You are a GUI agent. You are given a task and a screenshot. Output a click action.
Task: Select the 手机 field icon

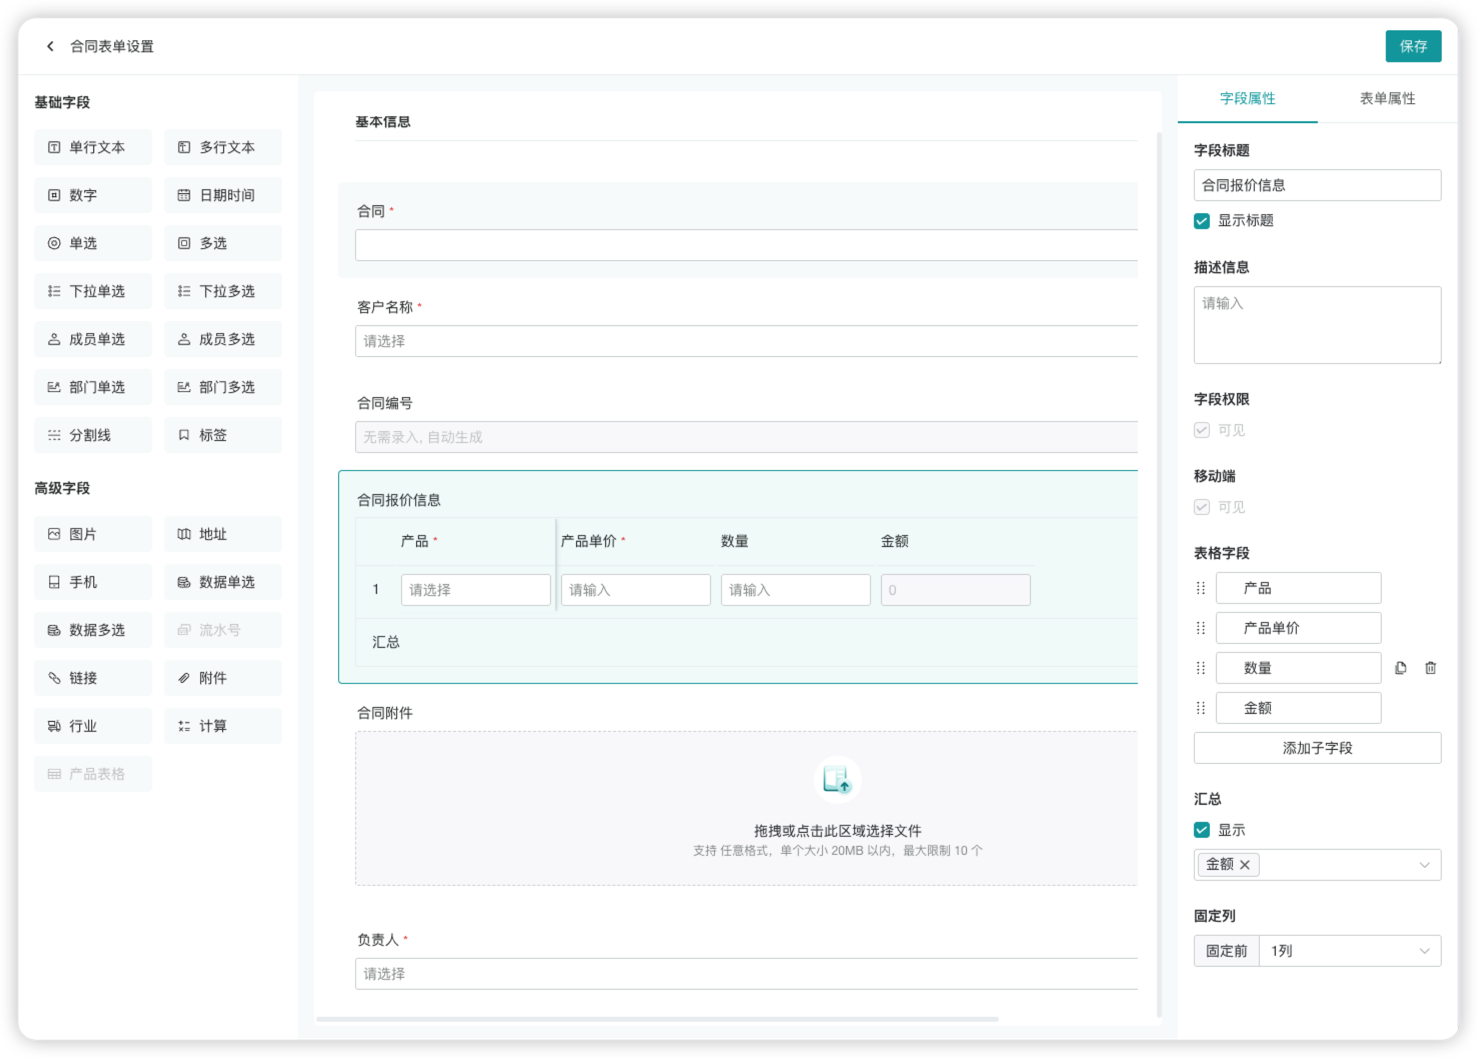(x=92, y=581)
